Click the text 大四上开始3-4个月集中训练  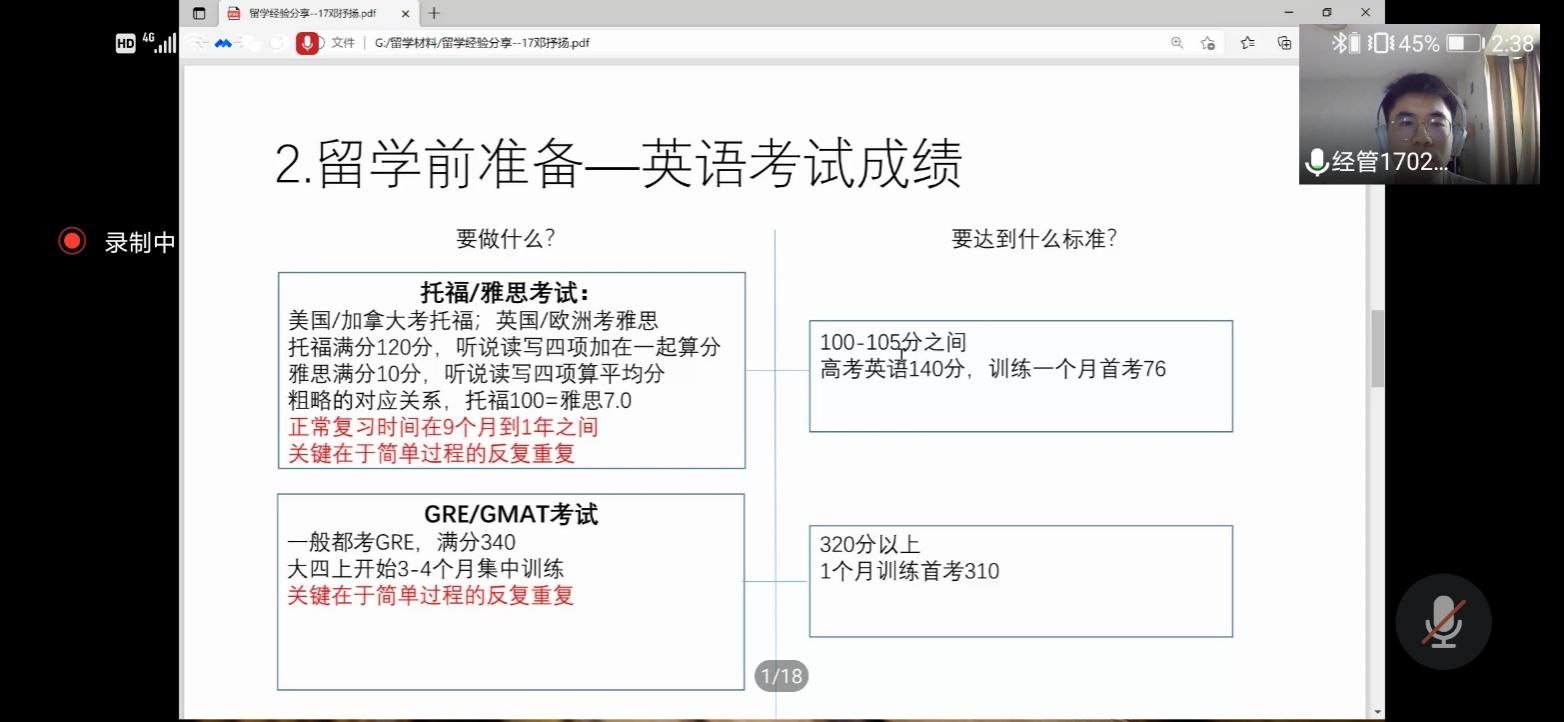pos(426,569)
